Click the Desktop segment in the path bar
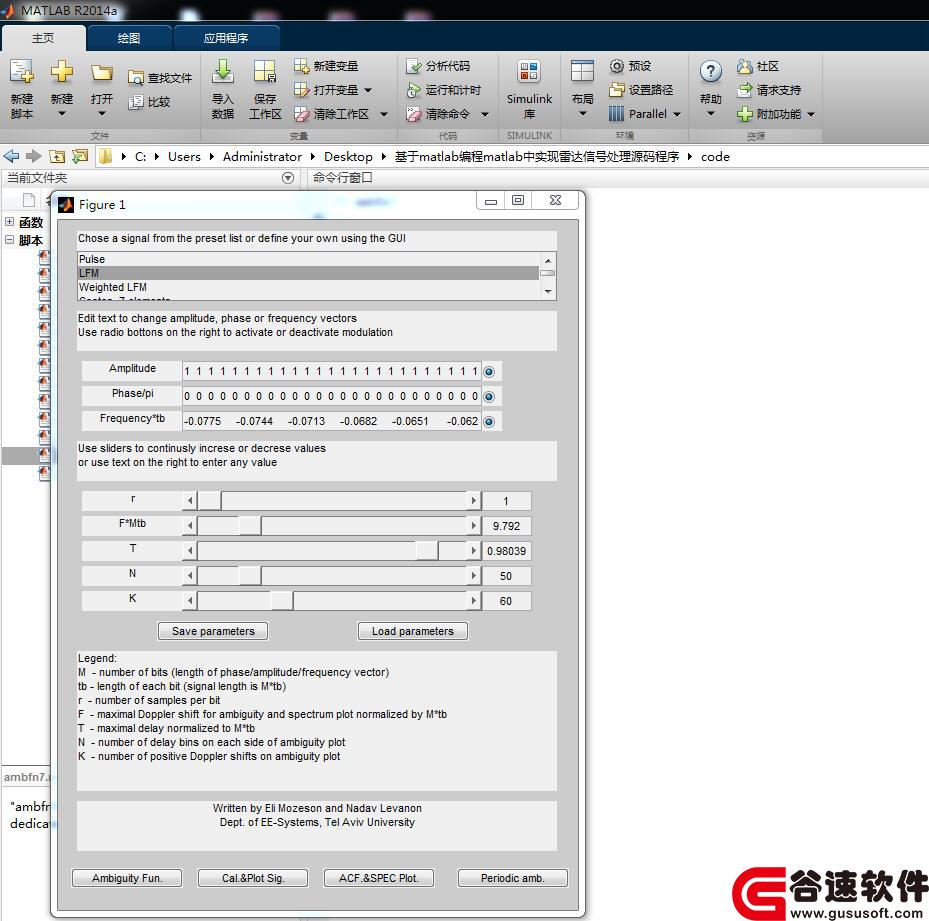The width and height of the screenshot is (929, 921). pyautogui.click(x=348, y=156)
